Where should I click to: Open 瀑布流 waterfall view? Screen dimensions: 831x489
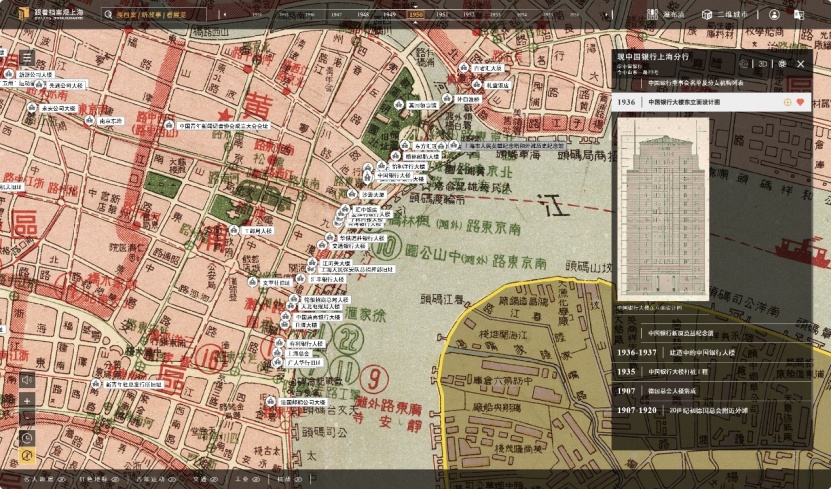(x=665, y=14)
